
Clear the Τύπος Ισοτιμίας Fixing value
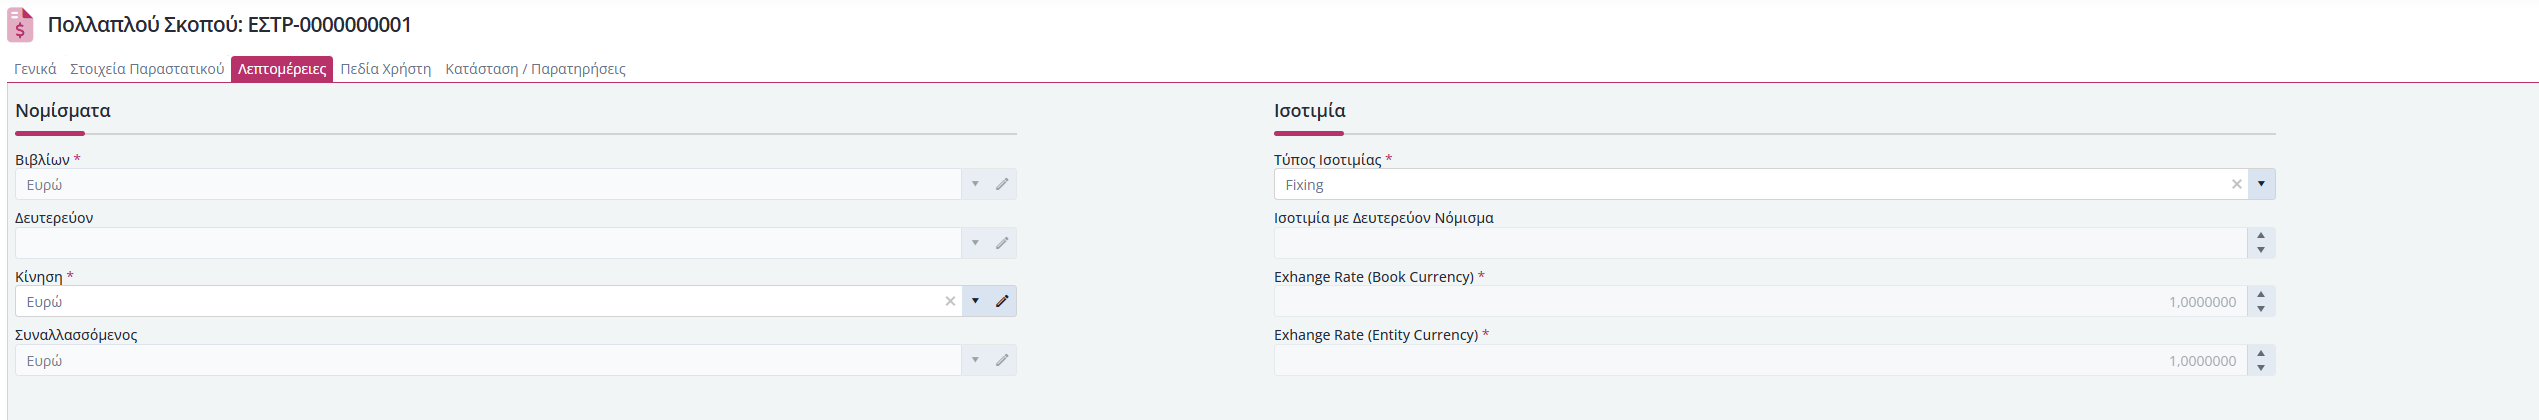point(2236,184)
